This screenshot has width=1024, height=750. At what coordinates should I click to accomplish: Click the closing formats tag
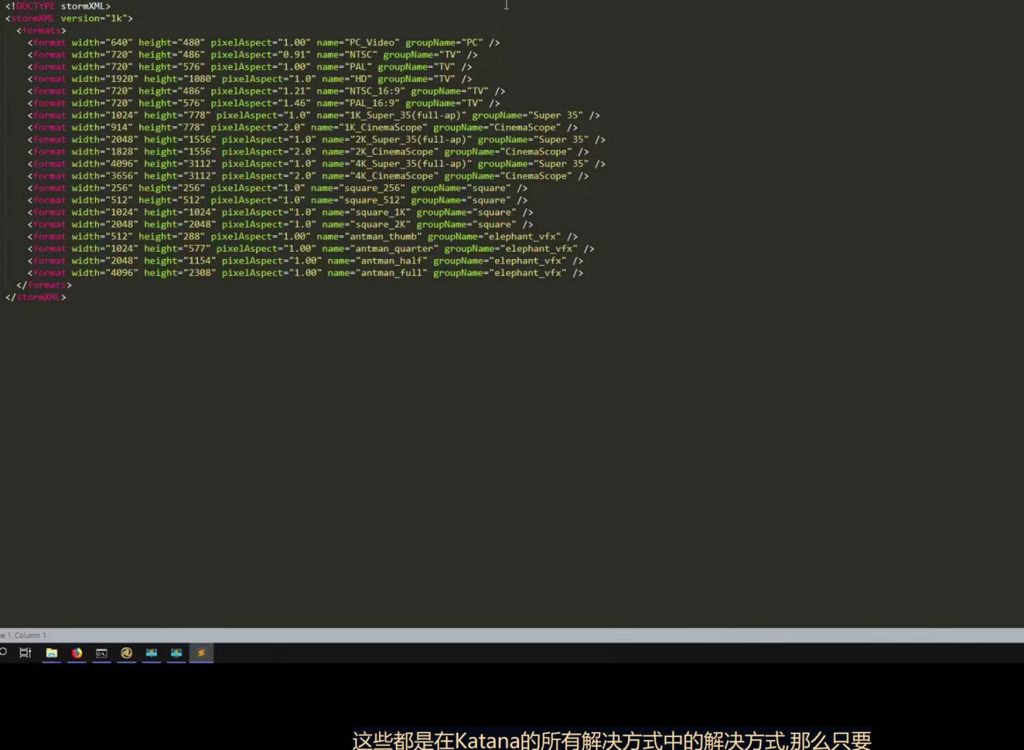45,285
